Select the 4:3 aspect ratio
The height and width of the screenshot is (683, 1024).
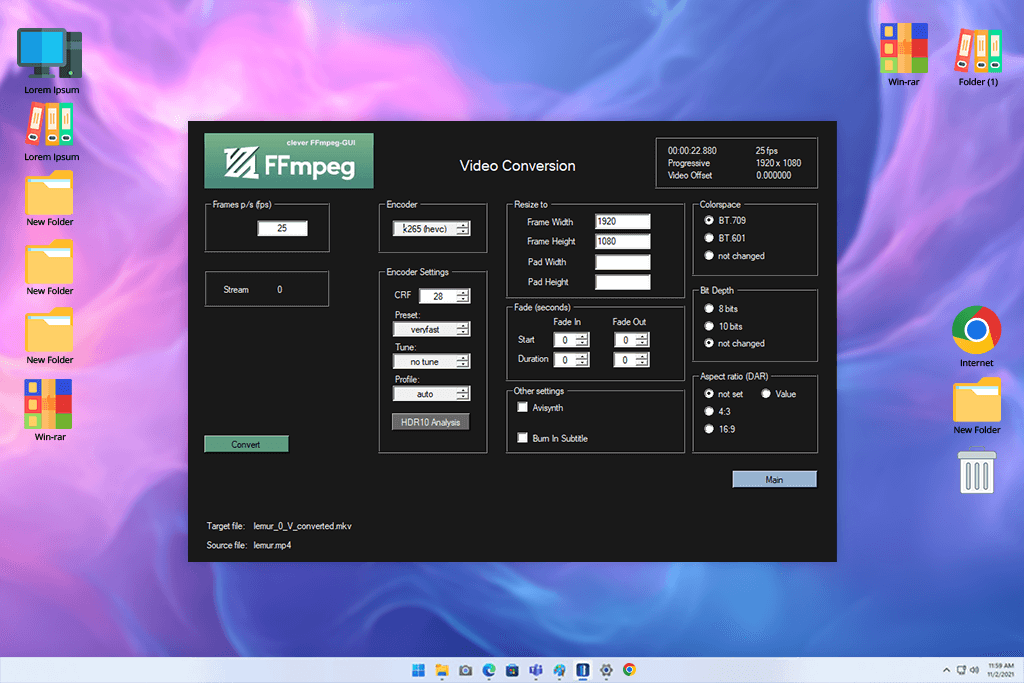point(709,411)
